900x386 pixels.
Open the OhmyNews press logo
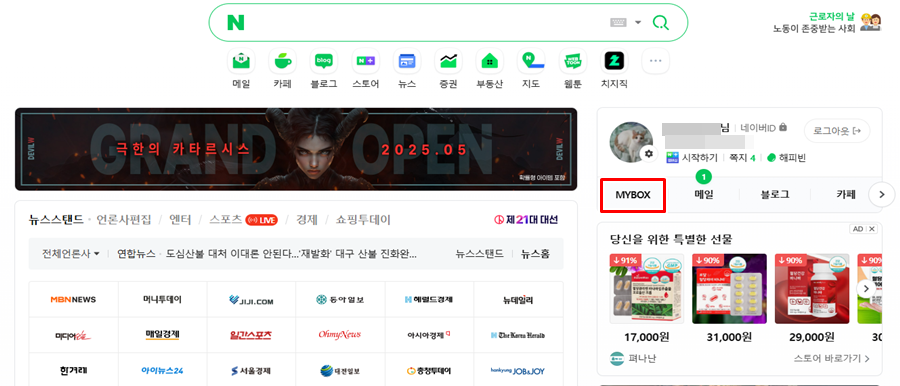point(340,335)
